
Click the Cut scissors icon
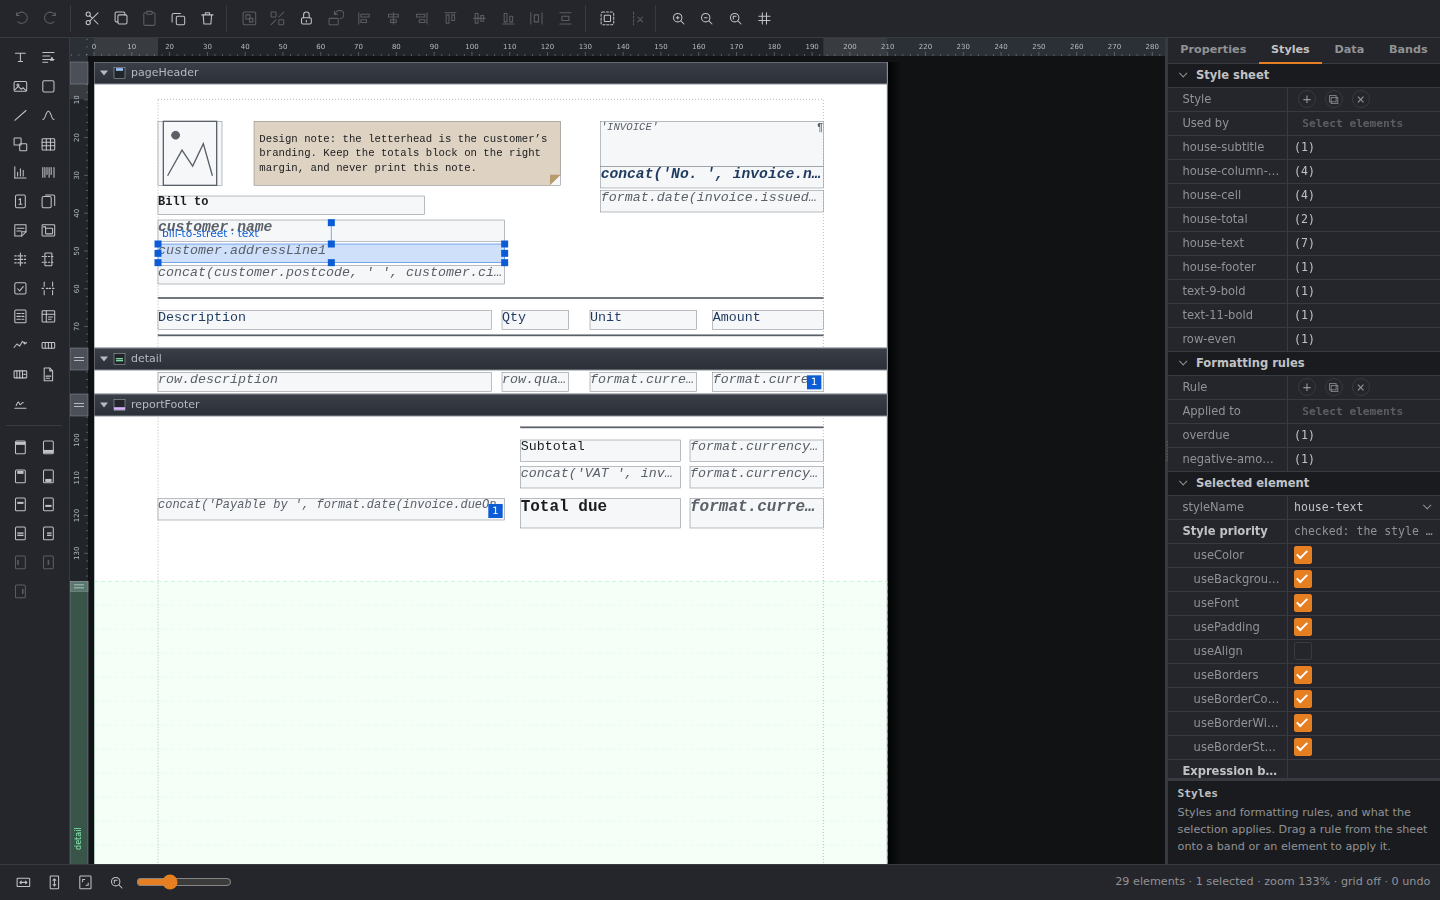(92, 18)
